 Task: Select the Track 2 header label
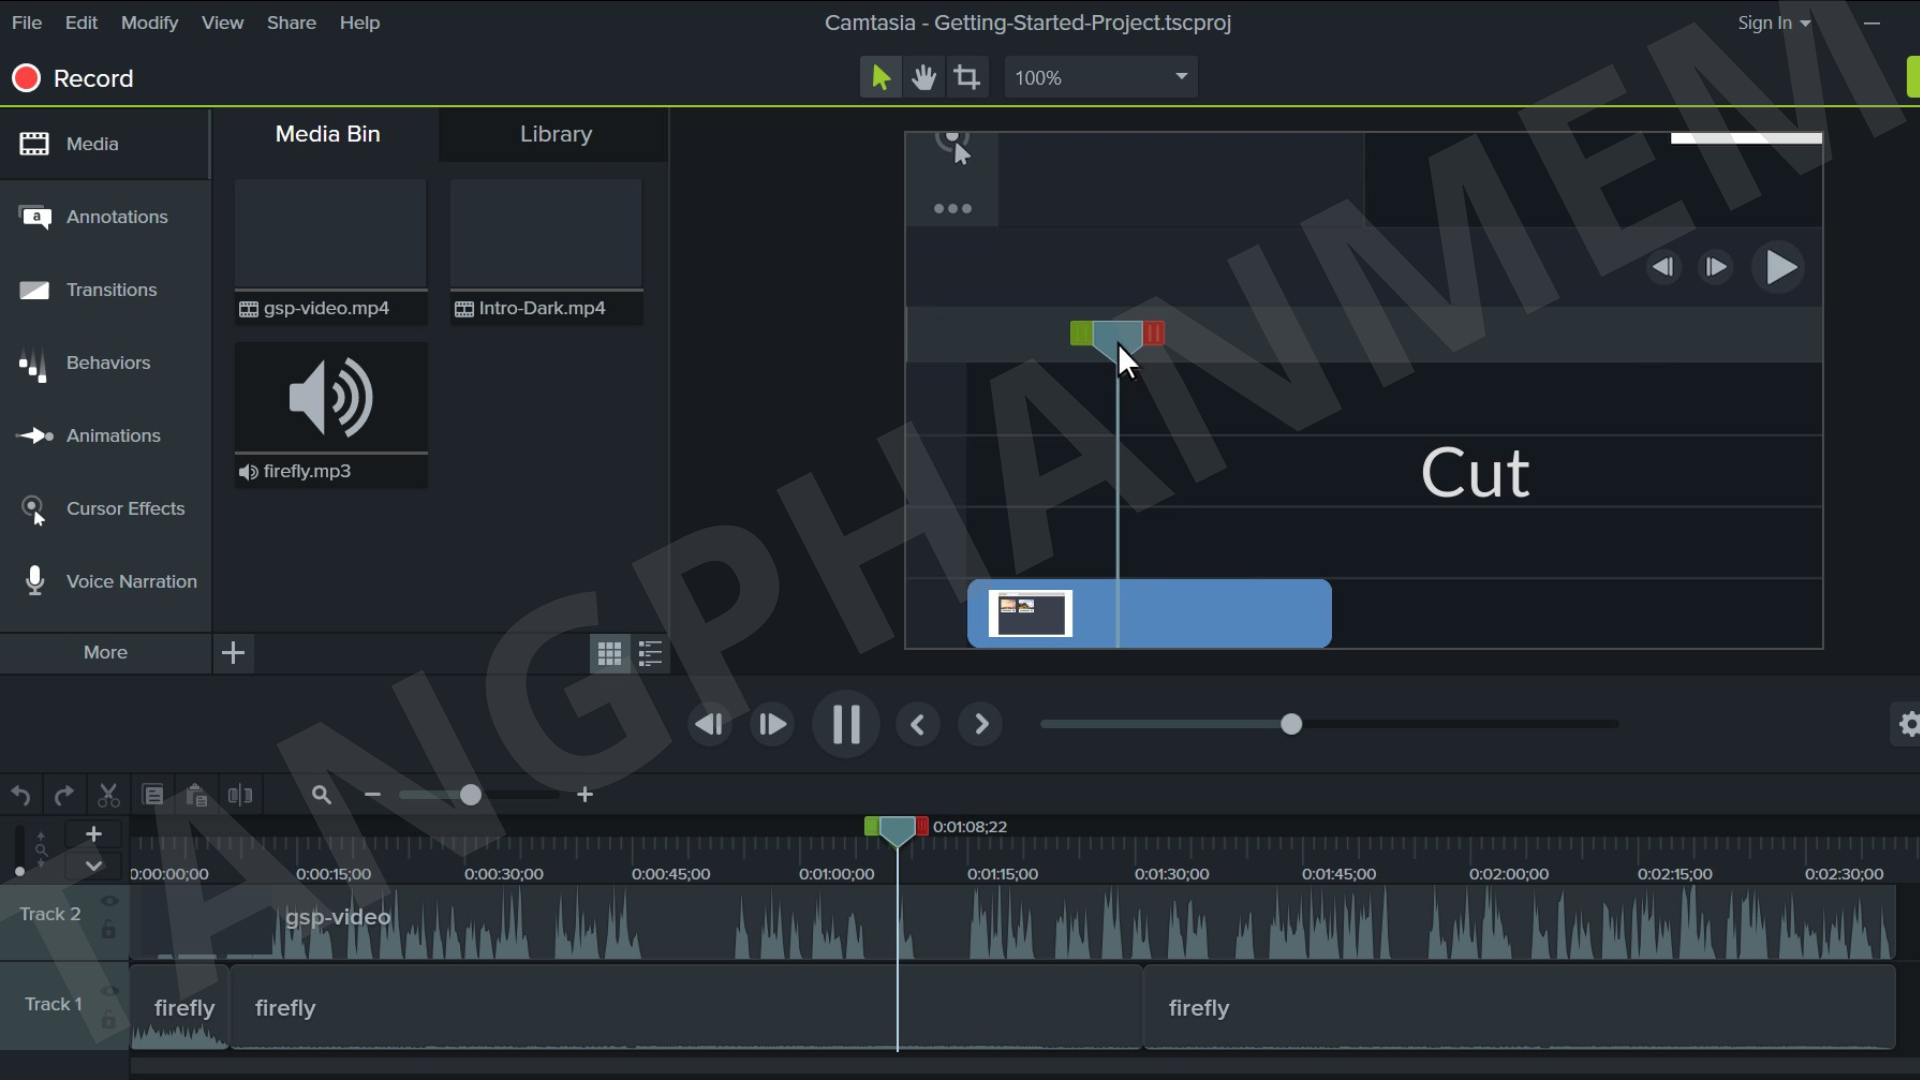[50, 914]
